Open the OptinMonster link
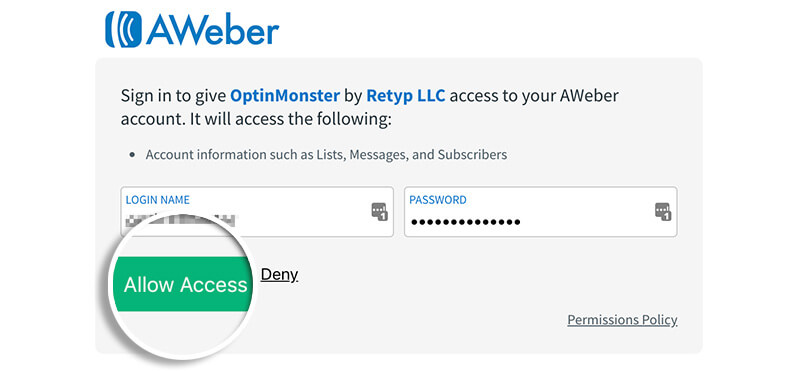This screenshot has width=800, height=371. click(285, 95)
